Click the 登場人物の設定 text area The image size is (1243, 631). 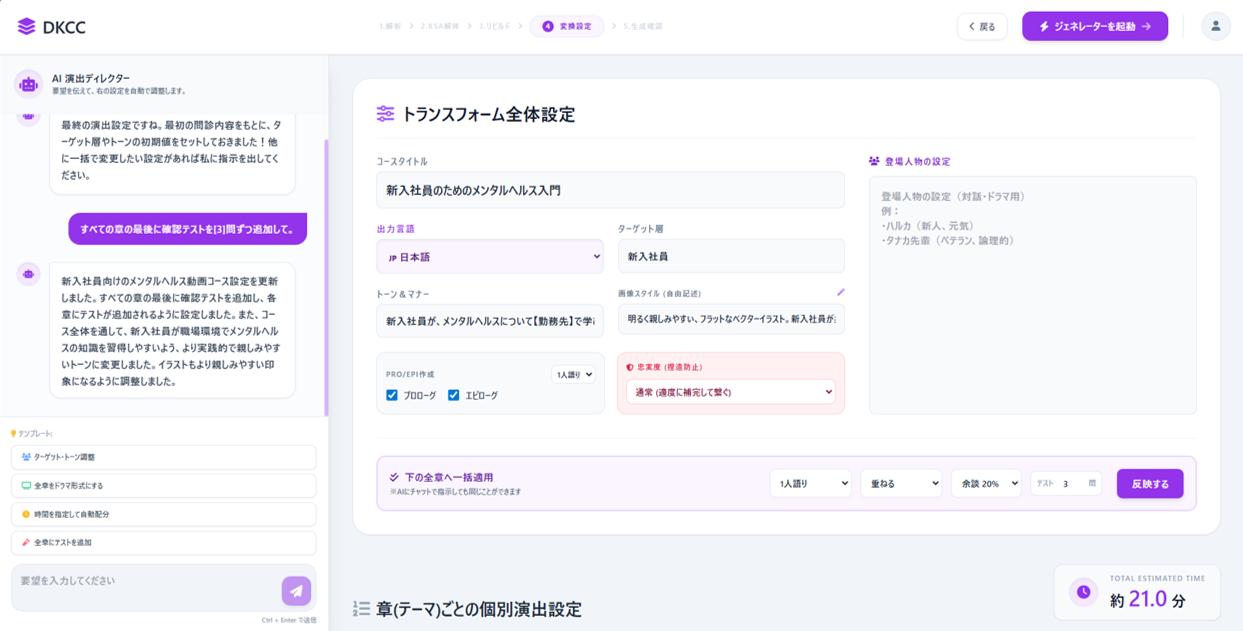click(x=1032, y=295)
